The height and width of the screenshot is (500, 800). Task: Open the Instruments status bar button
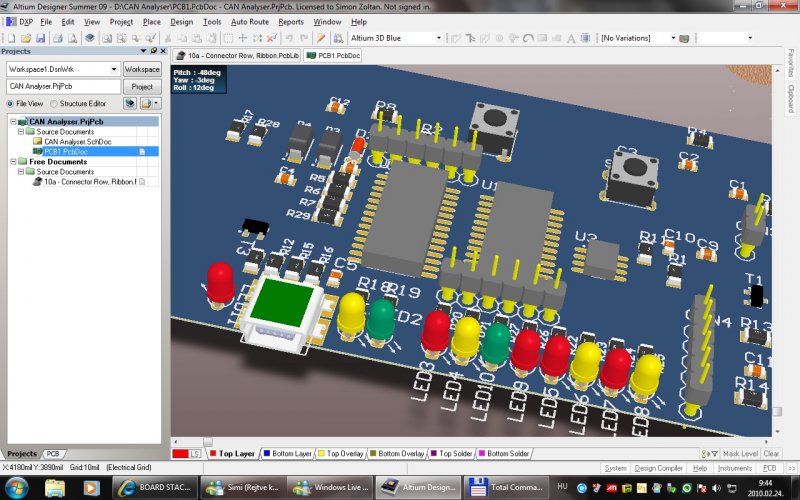735,468
